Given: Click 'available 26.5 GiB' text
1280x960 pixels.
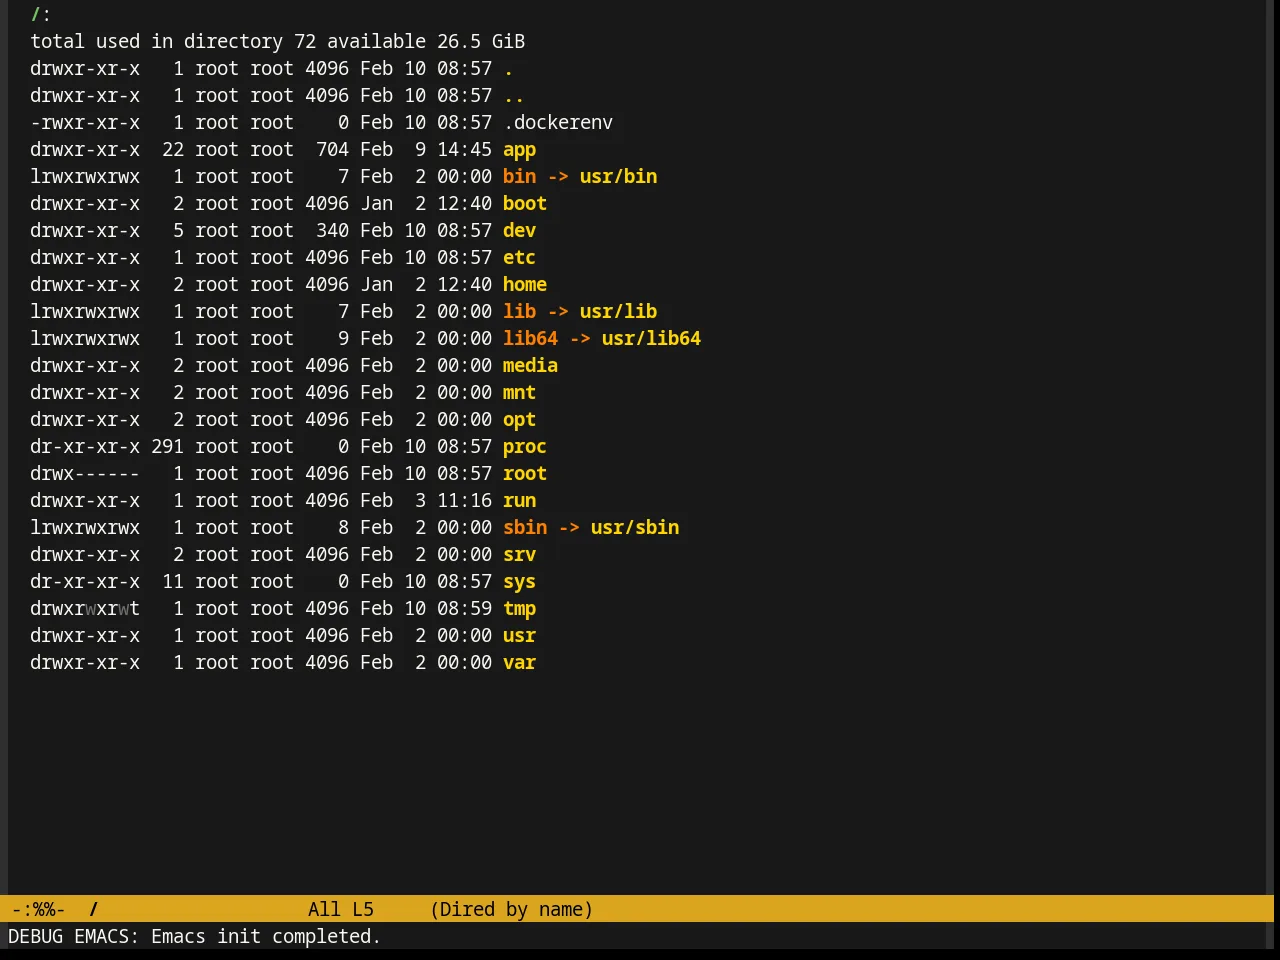Looking at the screenshot, I should 426,42.
